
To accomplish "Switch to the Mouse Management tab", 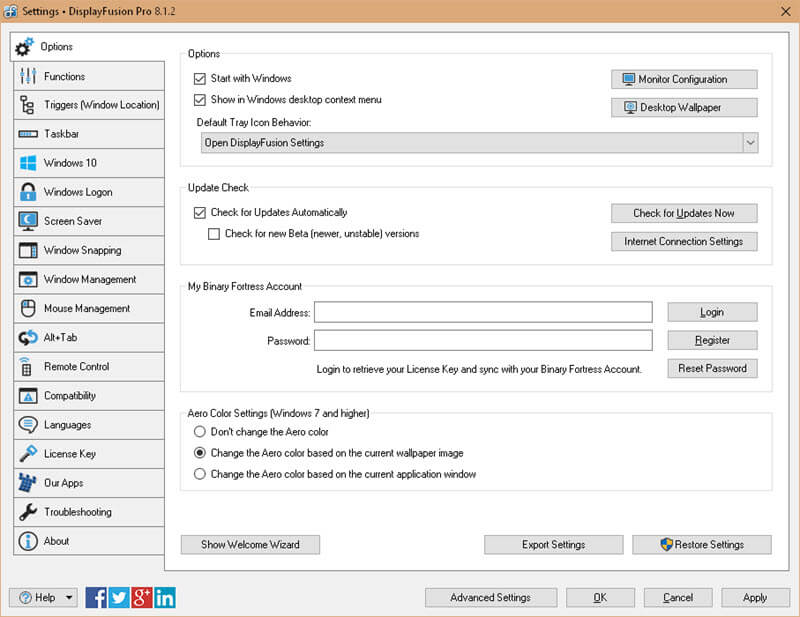I will 89,308.
